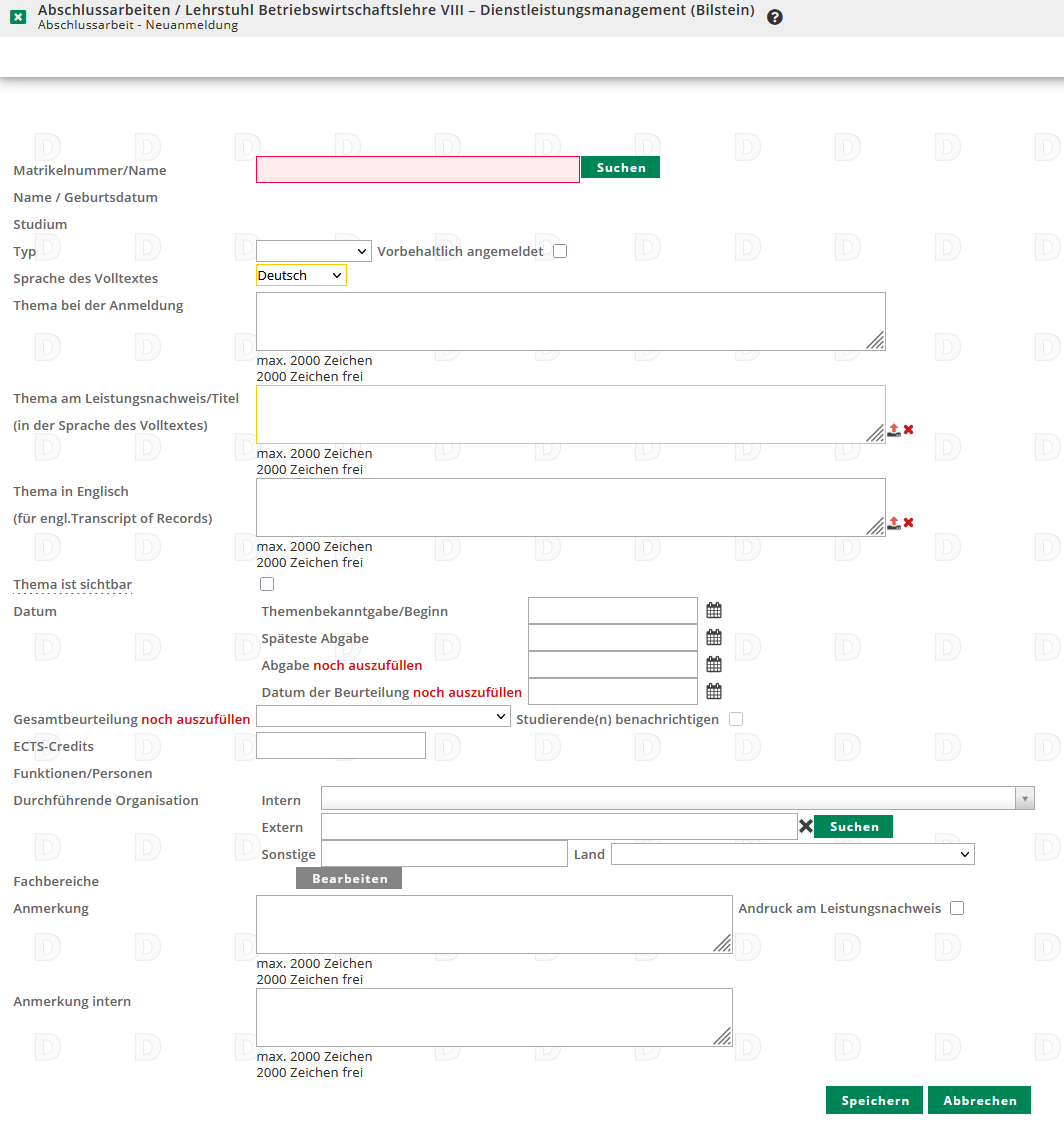Toggle the Thema ist sichtbar checkbox
Screen dimensions: 1064x1123
(266, 584)
